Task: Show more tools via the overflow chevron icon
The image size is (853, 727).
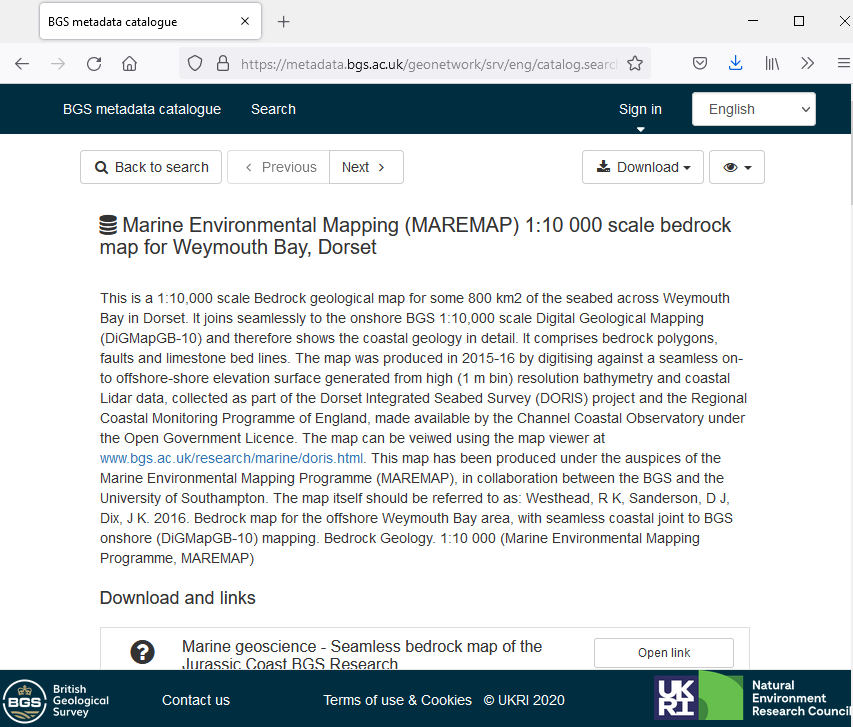Action: point(807,62)
